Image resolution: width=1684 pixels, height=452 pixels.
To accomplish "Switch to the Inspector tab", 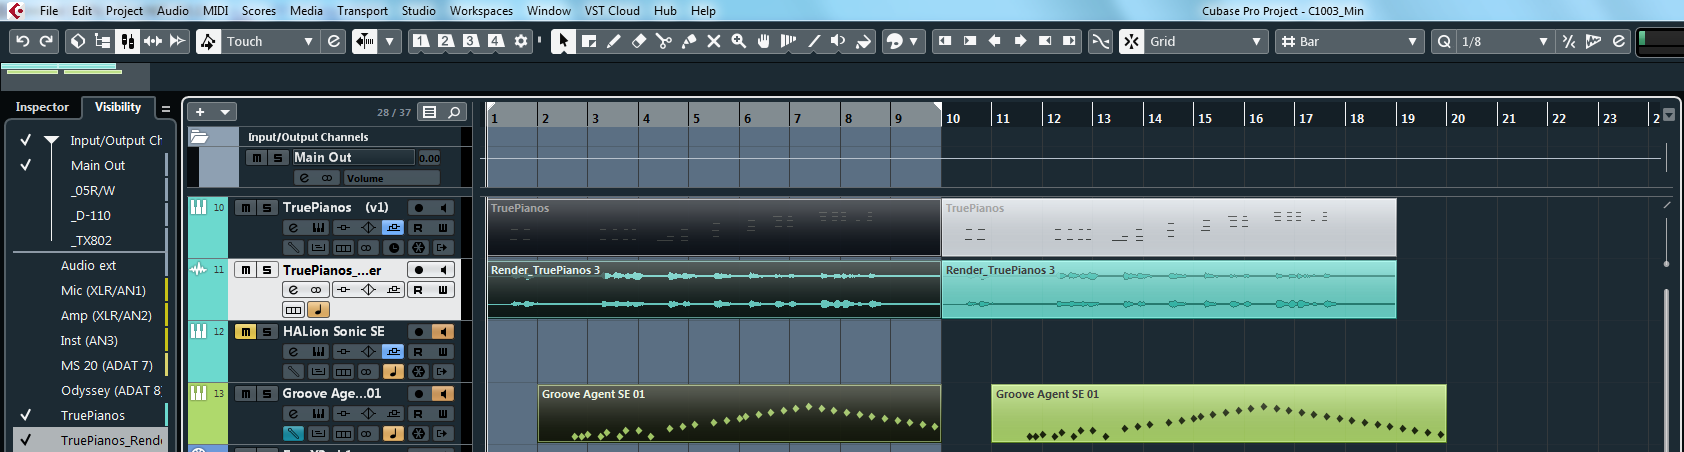I will click(x=42, y=107).
